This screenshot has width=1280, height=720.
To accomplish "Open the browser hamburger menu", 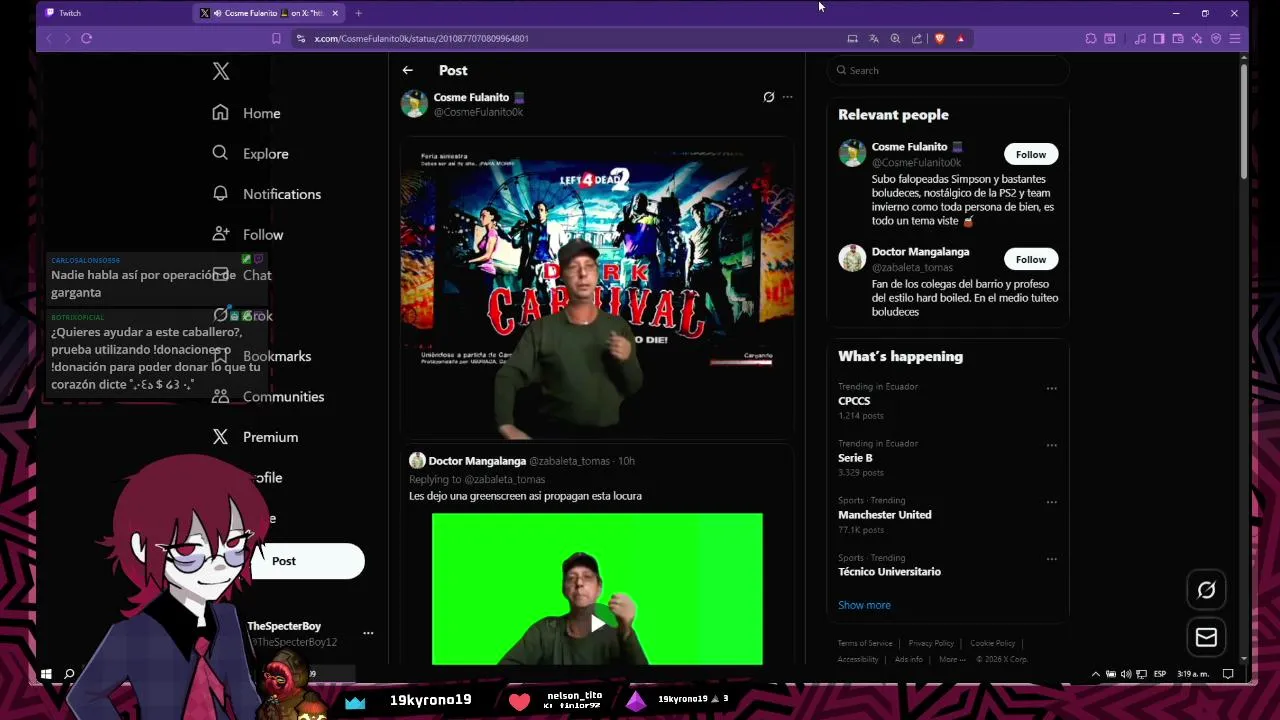I will tap(1235, 38).
